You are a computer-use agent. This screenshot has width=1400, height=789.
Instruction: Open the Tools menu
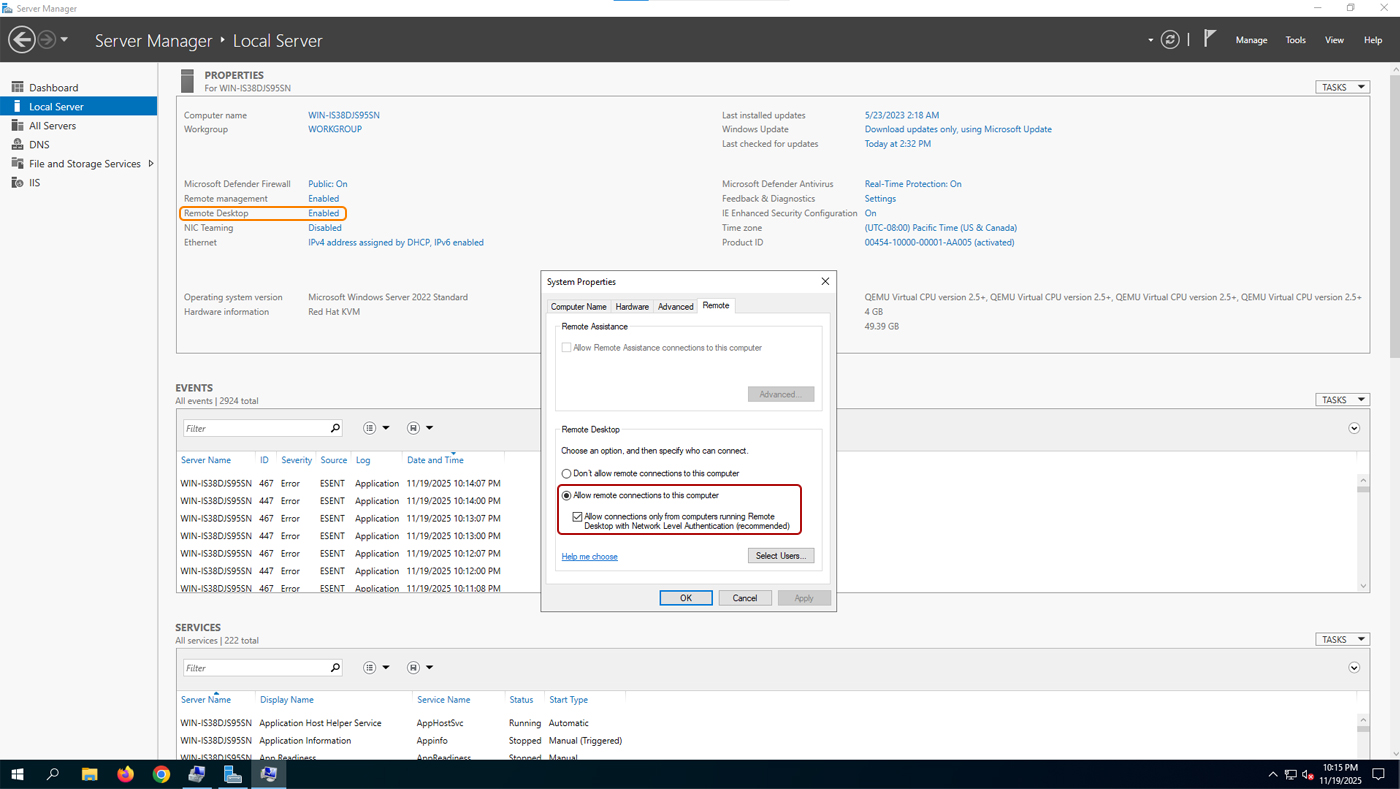(1295, 40)
